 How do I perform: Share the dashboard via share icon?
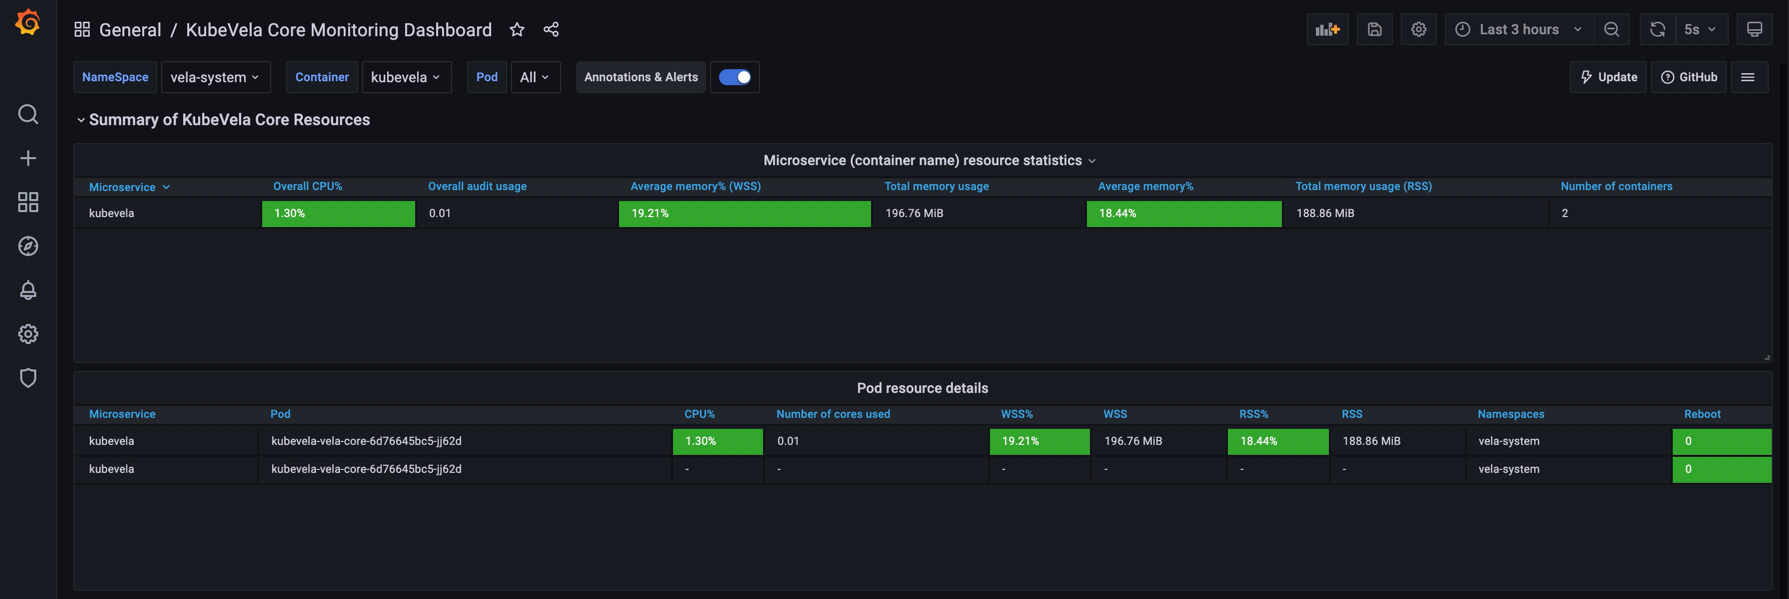551,30
